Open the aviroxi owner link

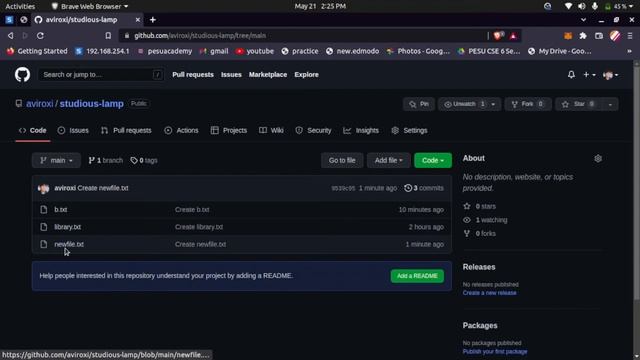pos(40,104)
